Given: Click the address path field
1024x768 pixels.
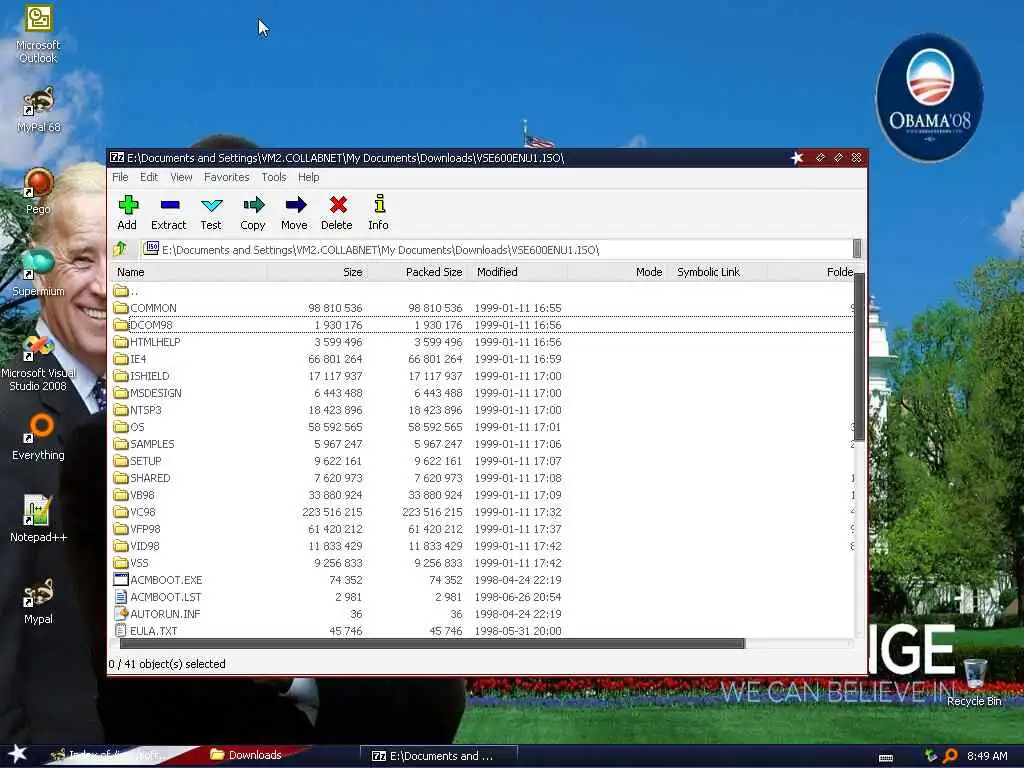Looking at the screenshot, I should coord(497,249).
